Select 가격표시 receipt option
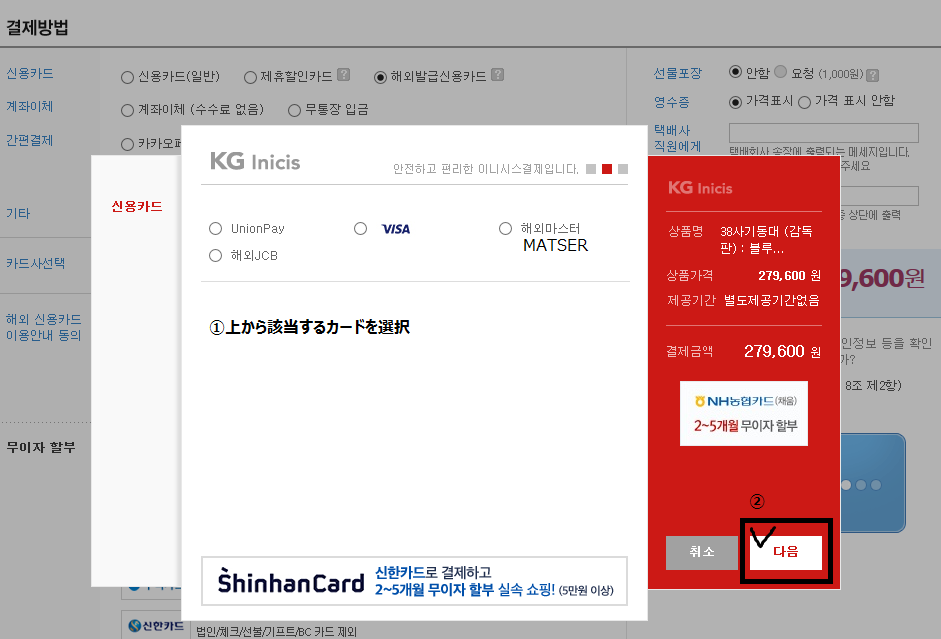The height and width of the screenshot is (639, 941). (x=735, y=102)
